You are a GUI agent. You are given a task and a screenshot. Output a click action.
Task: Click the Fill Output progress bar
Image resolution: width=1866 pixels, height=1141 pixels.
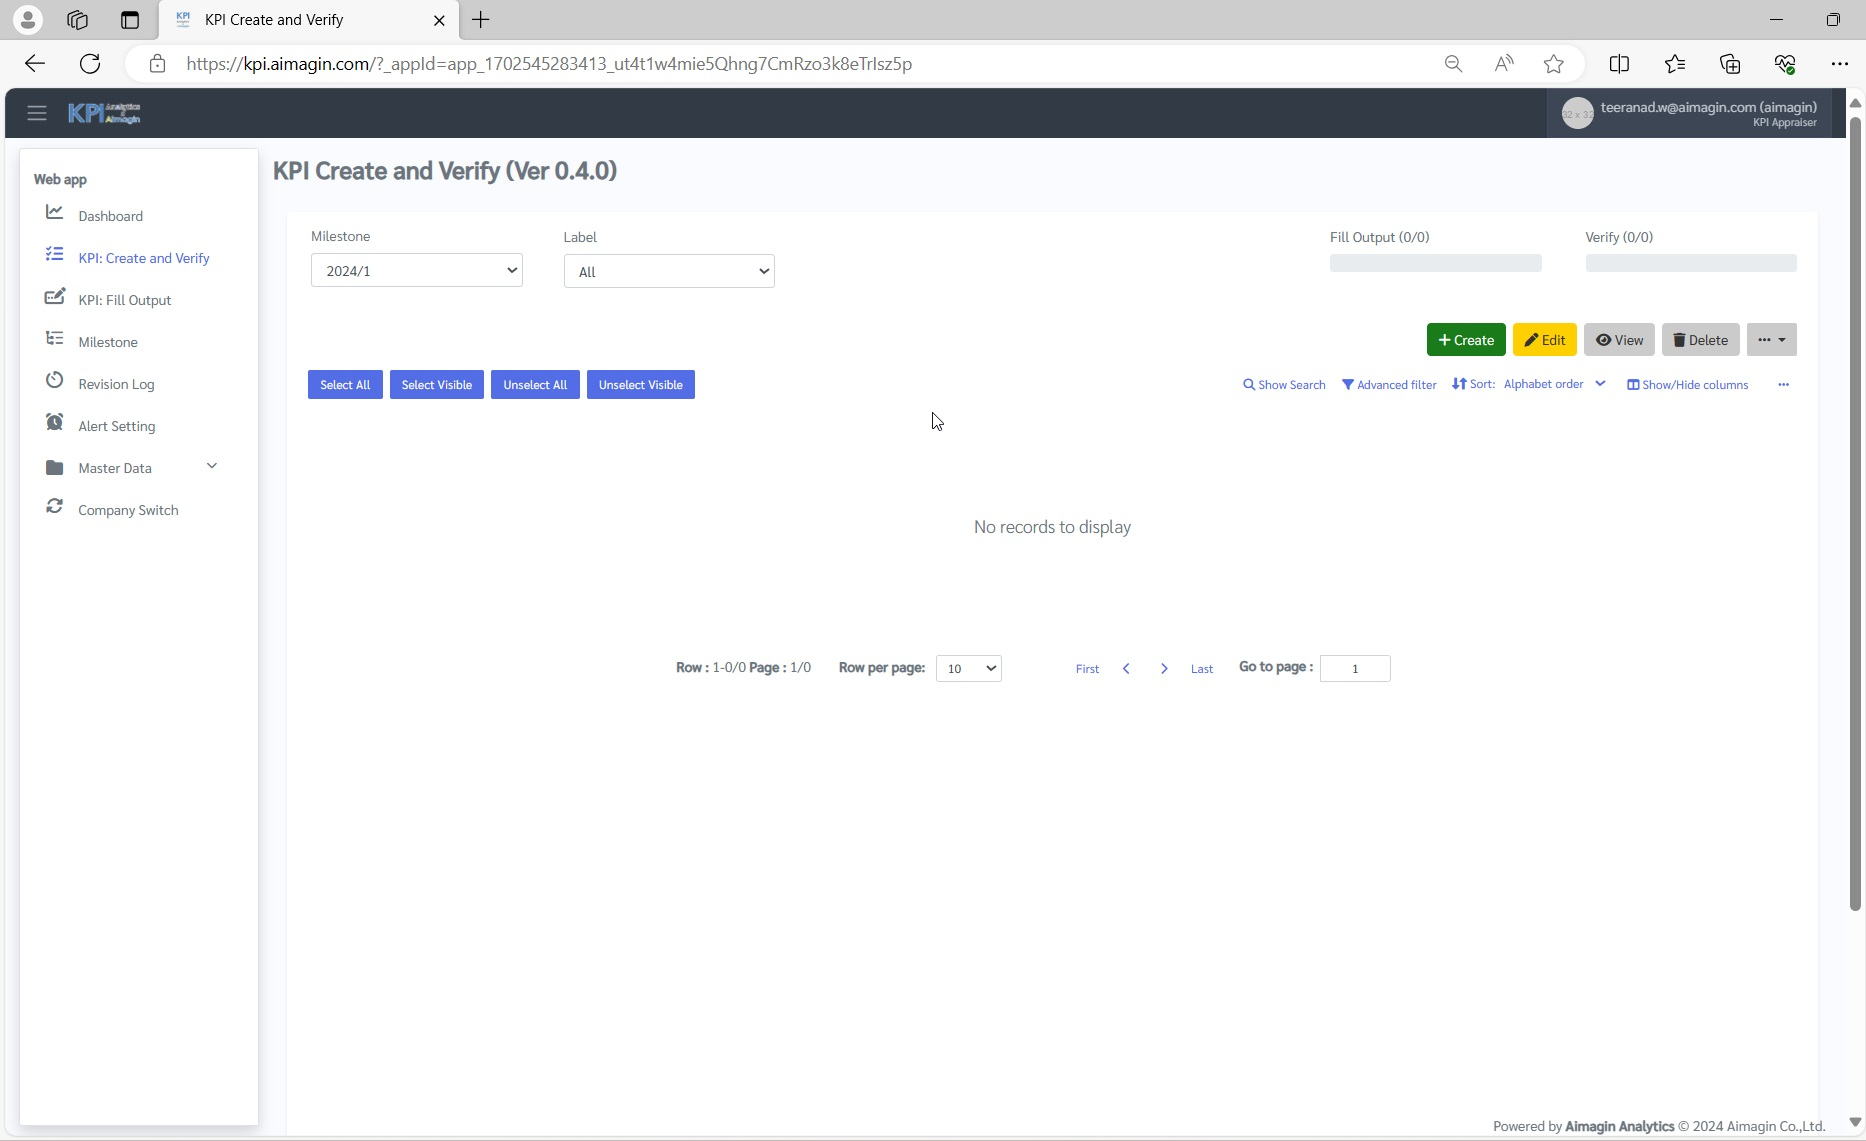pyautogui.click(x=1435, y=263)
